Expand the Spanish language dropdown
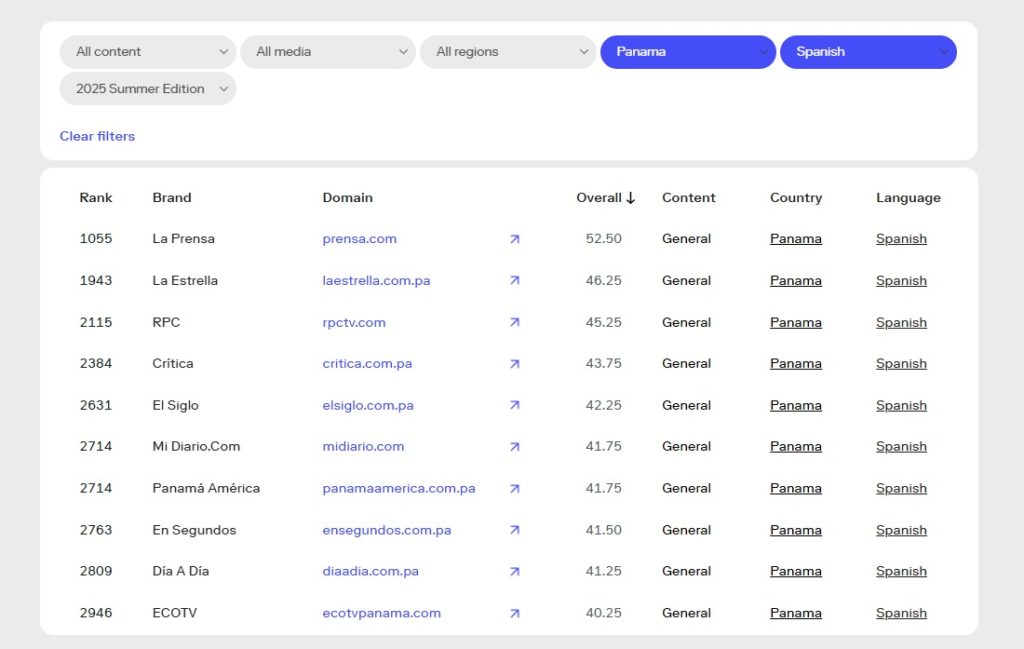Screen dimensions: 1024x649 point(869,52)
